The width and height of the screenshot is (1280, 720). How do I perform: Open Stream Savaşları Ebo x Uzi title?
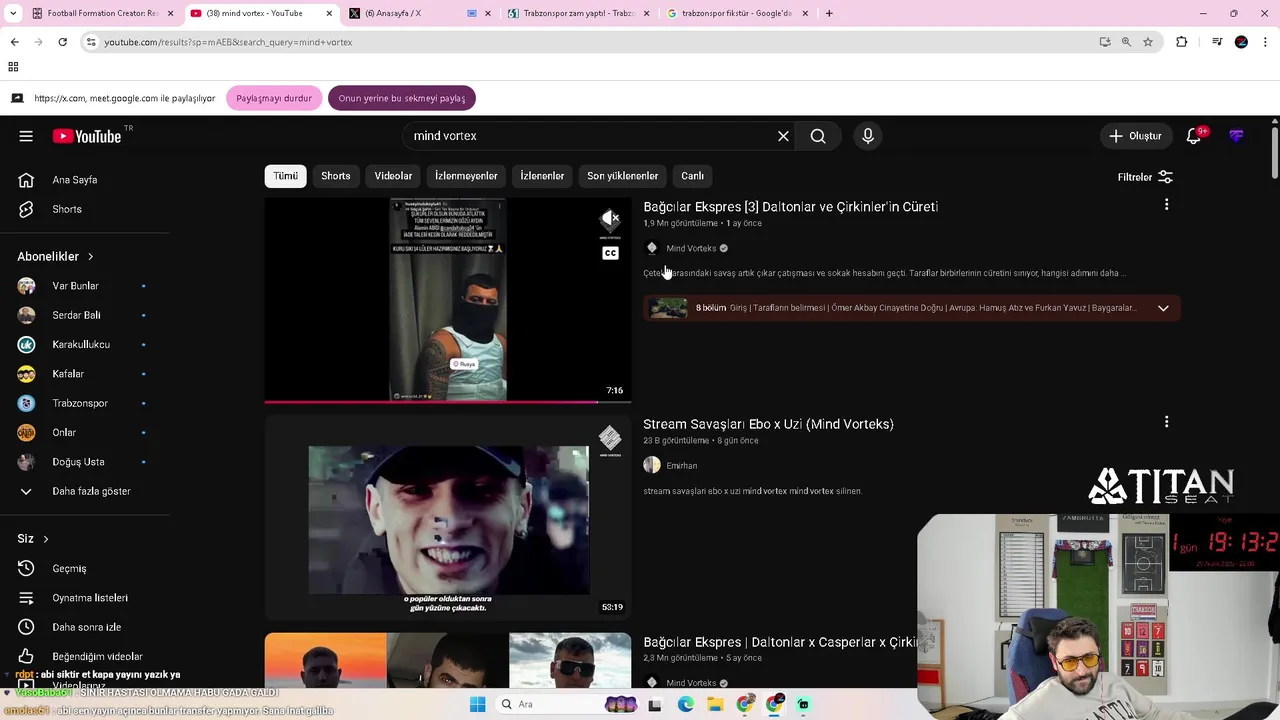pos(768,424)
